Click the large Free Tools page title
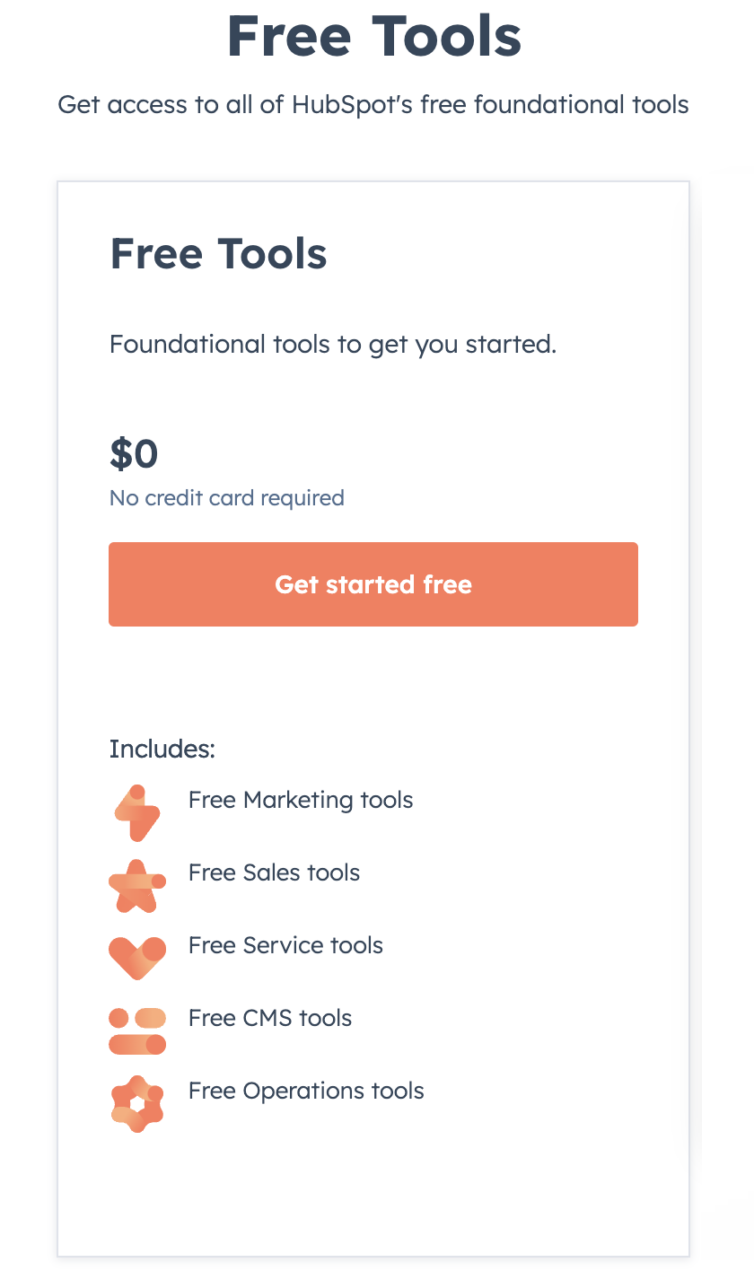The width and height of the screenshot is (754, 1280). [x=374, y=36]
